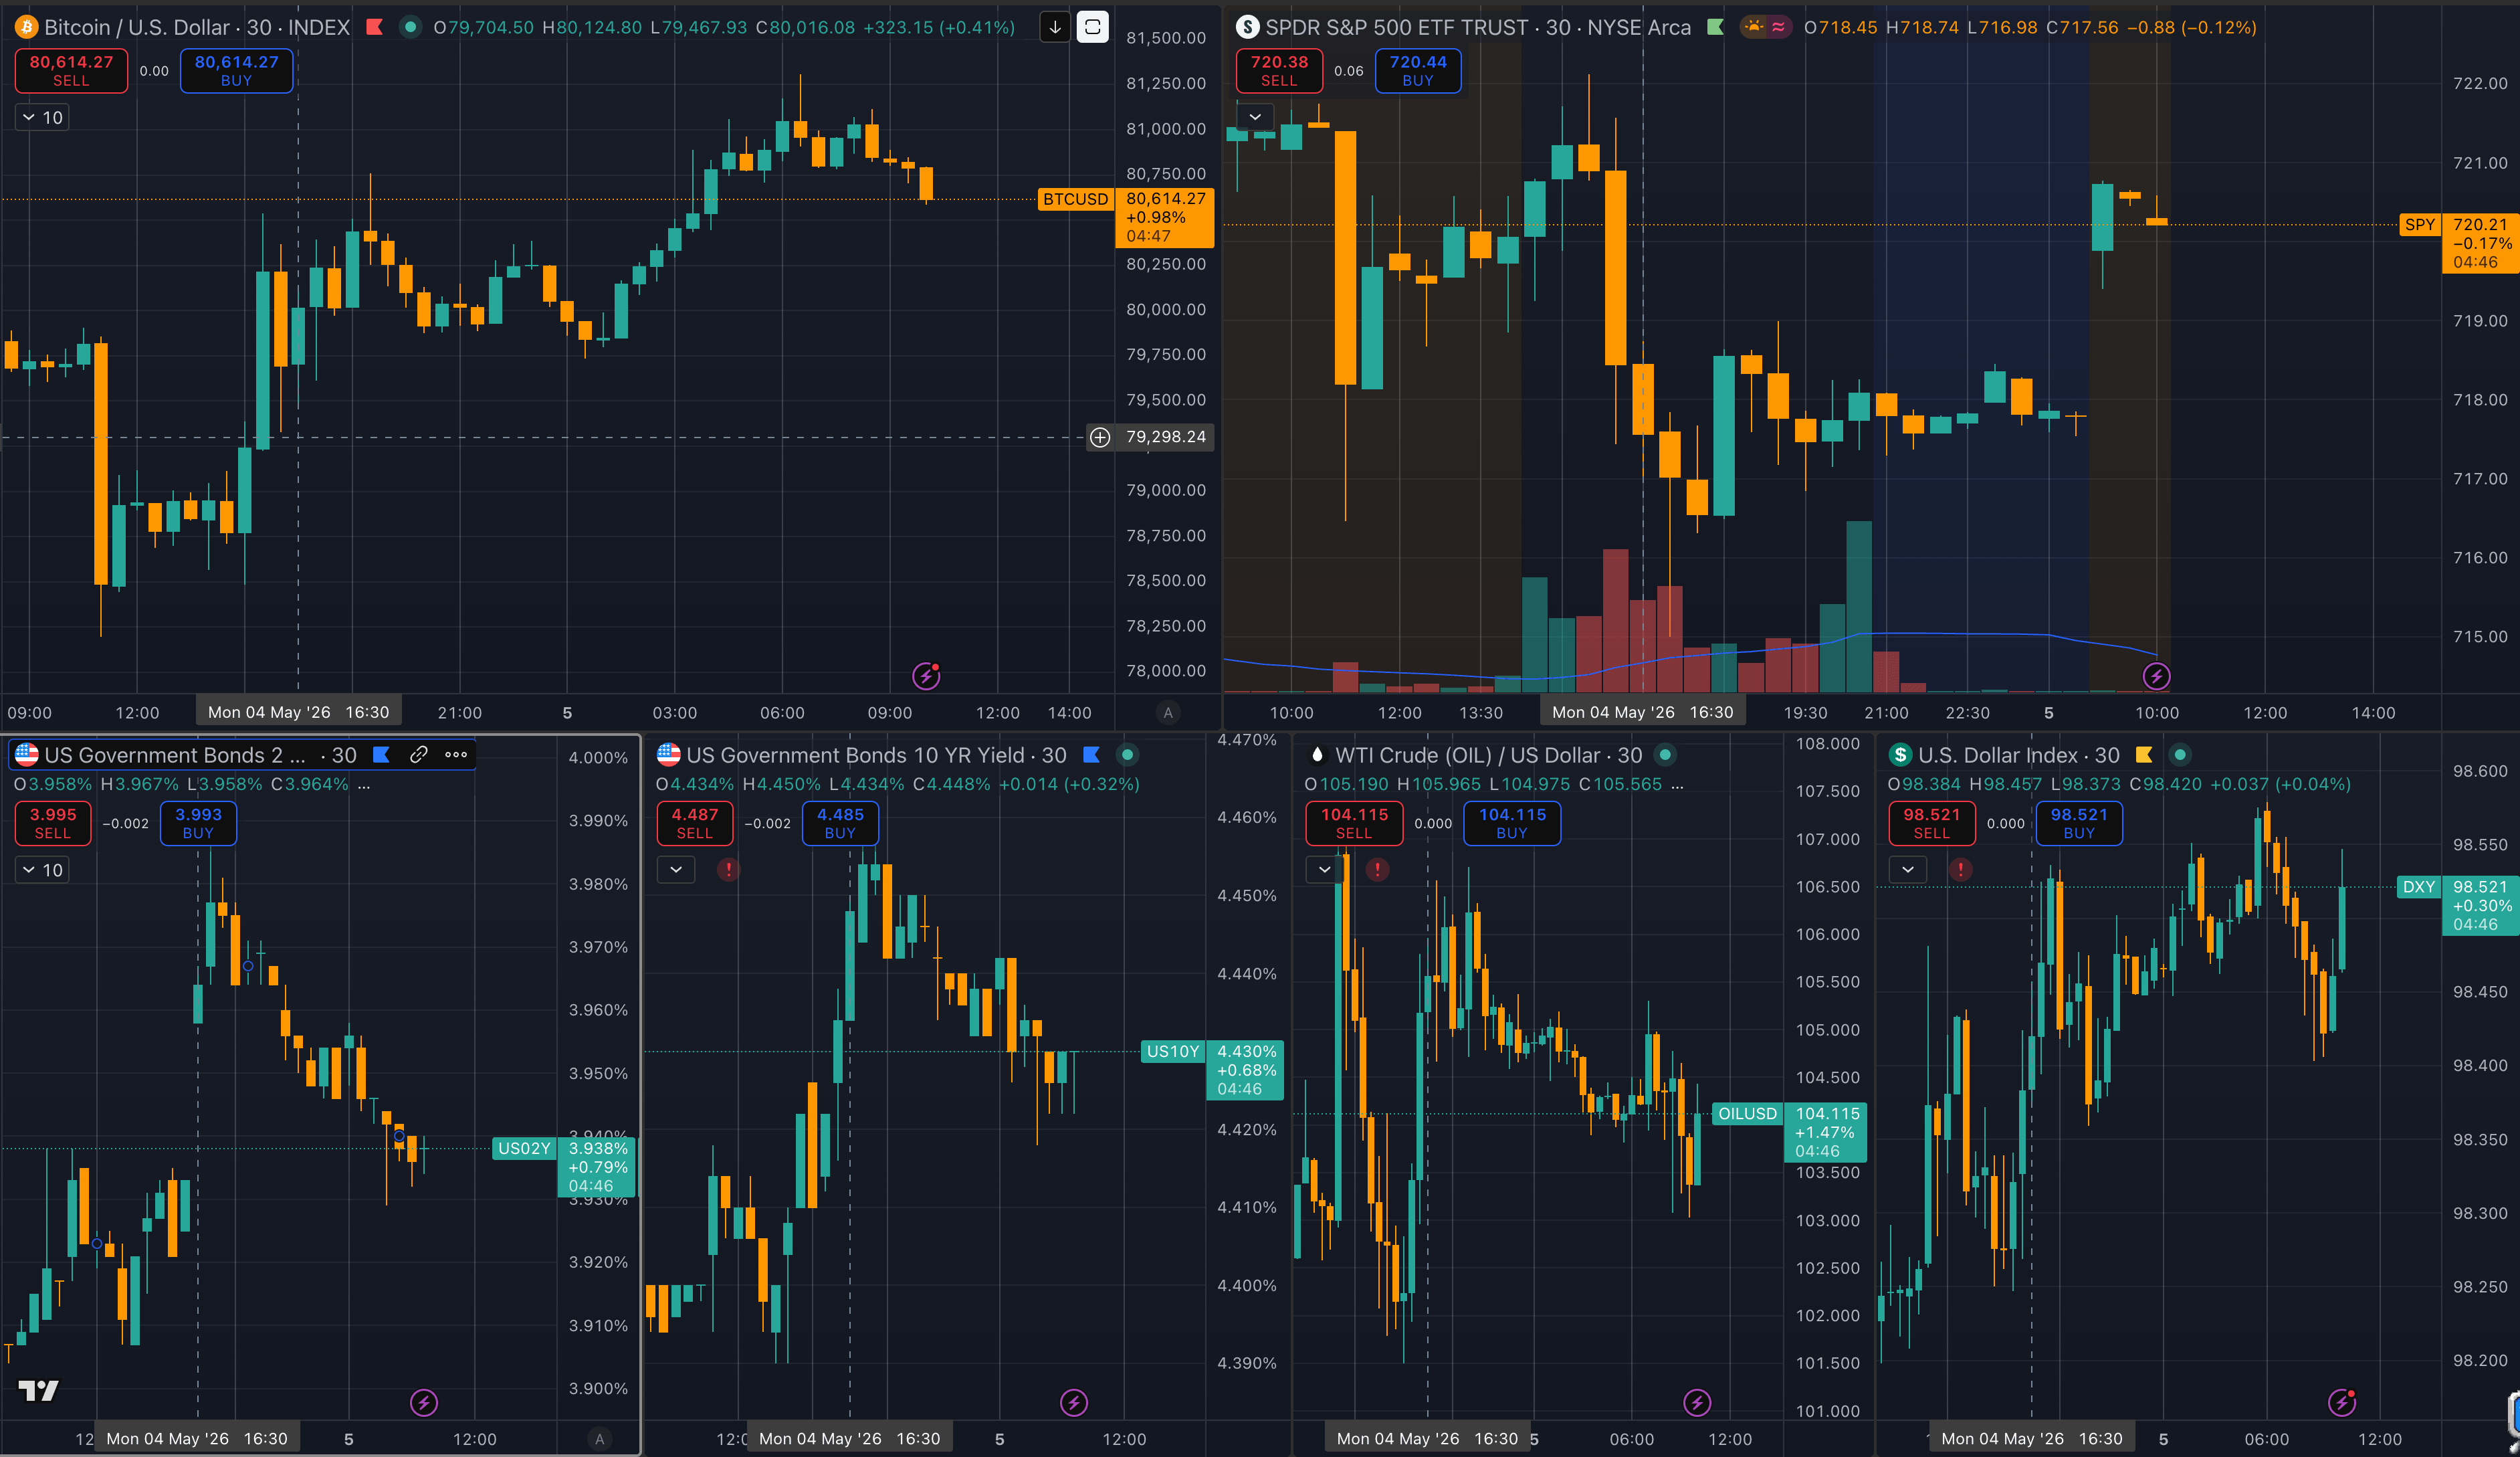The height and width of the screenshot is (1457, 2520).
Task: Click the sunrise session icon on SPY chart
Action: tap(1754, 27)
